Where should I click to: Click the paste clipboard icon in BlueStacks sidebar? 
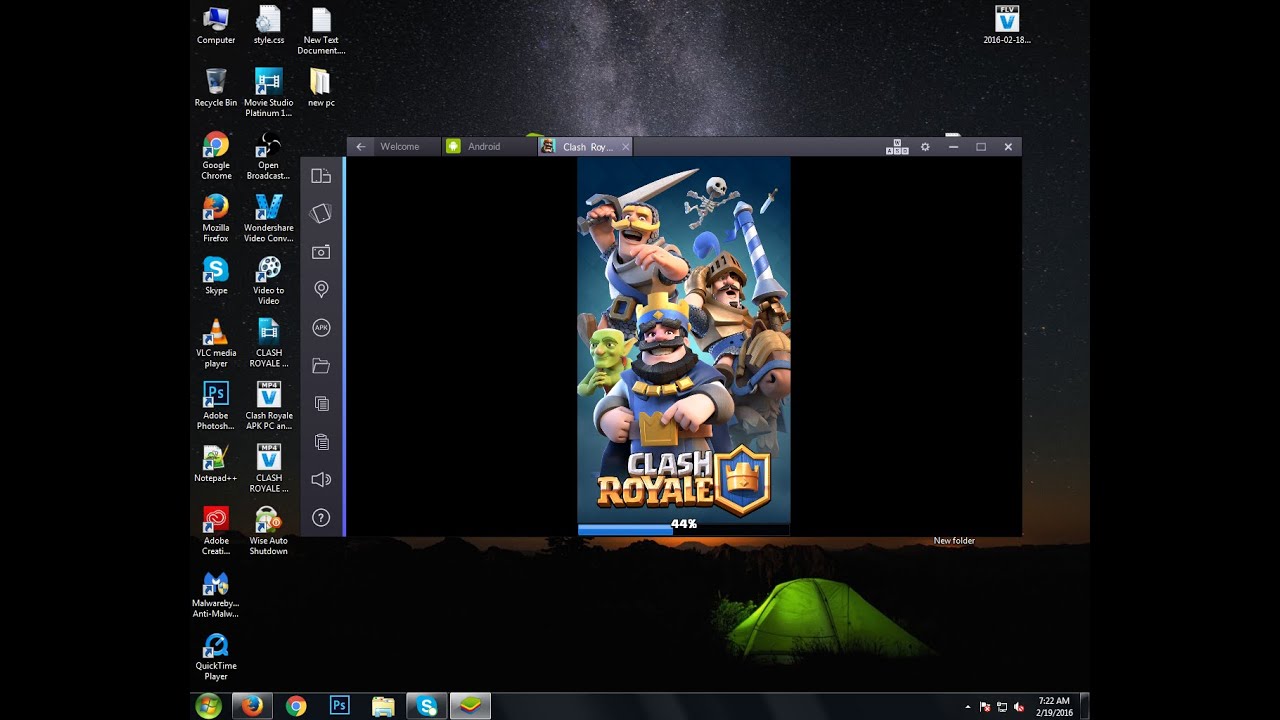(321, 441)
